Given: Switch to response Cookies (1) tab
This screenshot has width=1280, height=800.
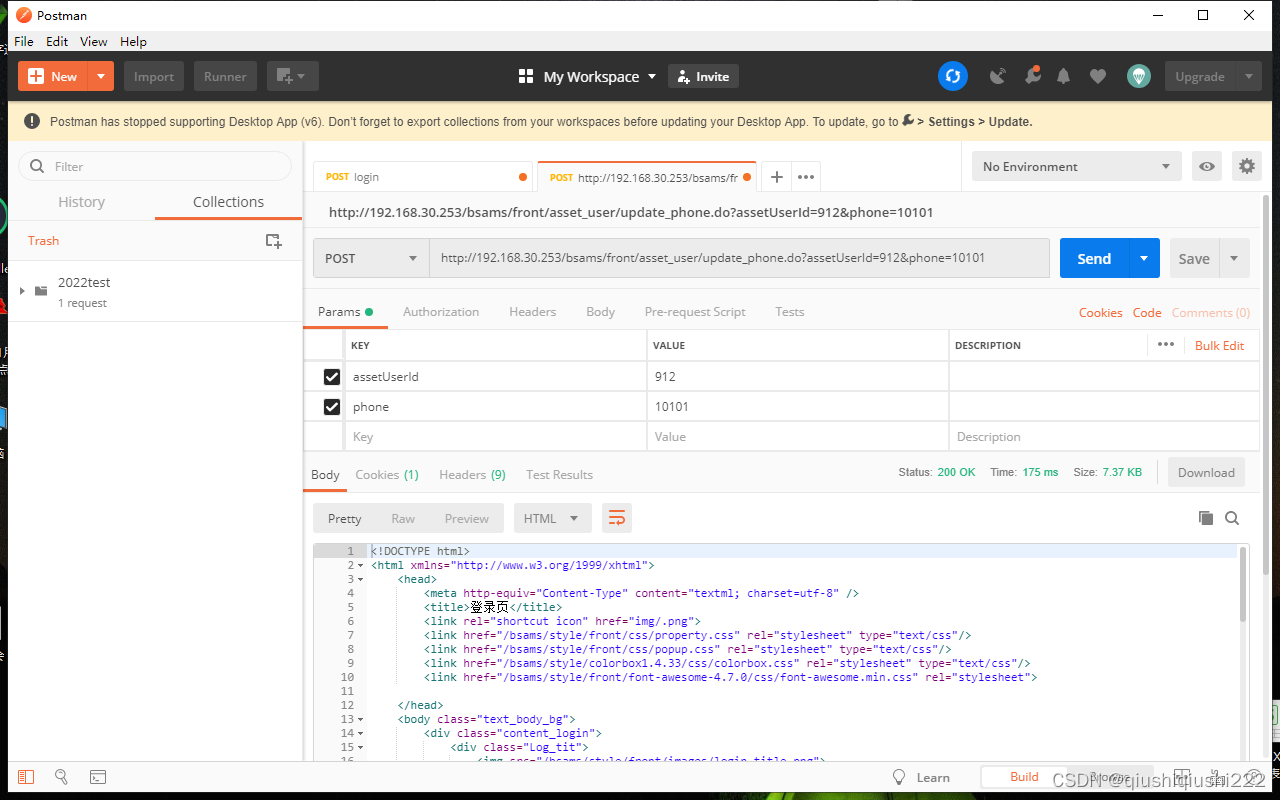Looking at the screenshot, I should [387, 475].
